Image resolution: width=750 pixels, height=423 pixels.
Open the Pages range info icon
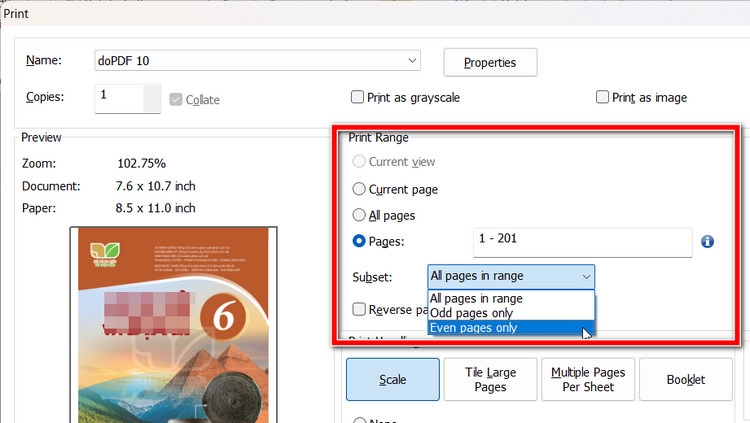tap(707, 242)
